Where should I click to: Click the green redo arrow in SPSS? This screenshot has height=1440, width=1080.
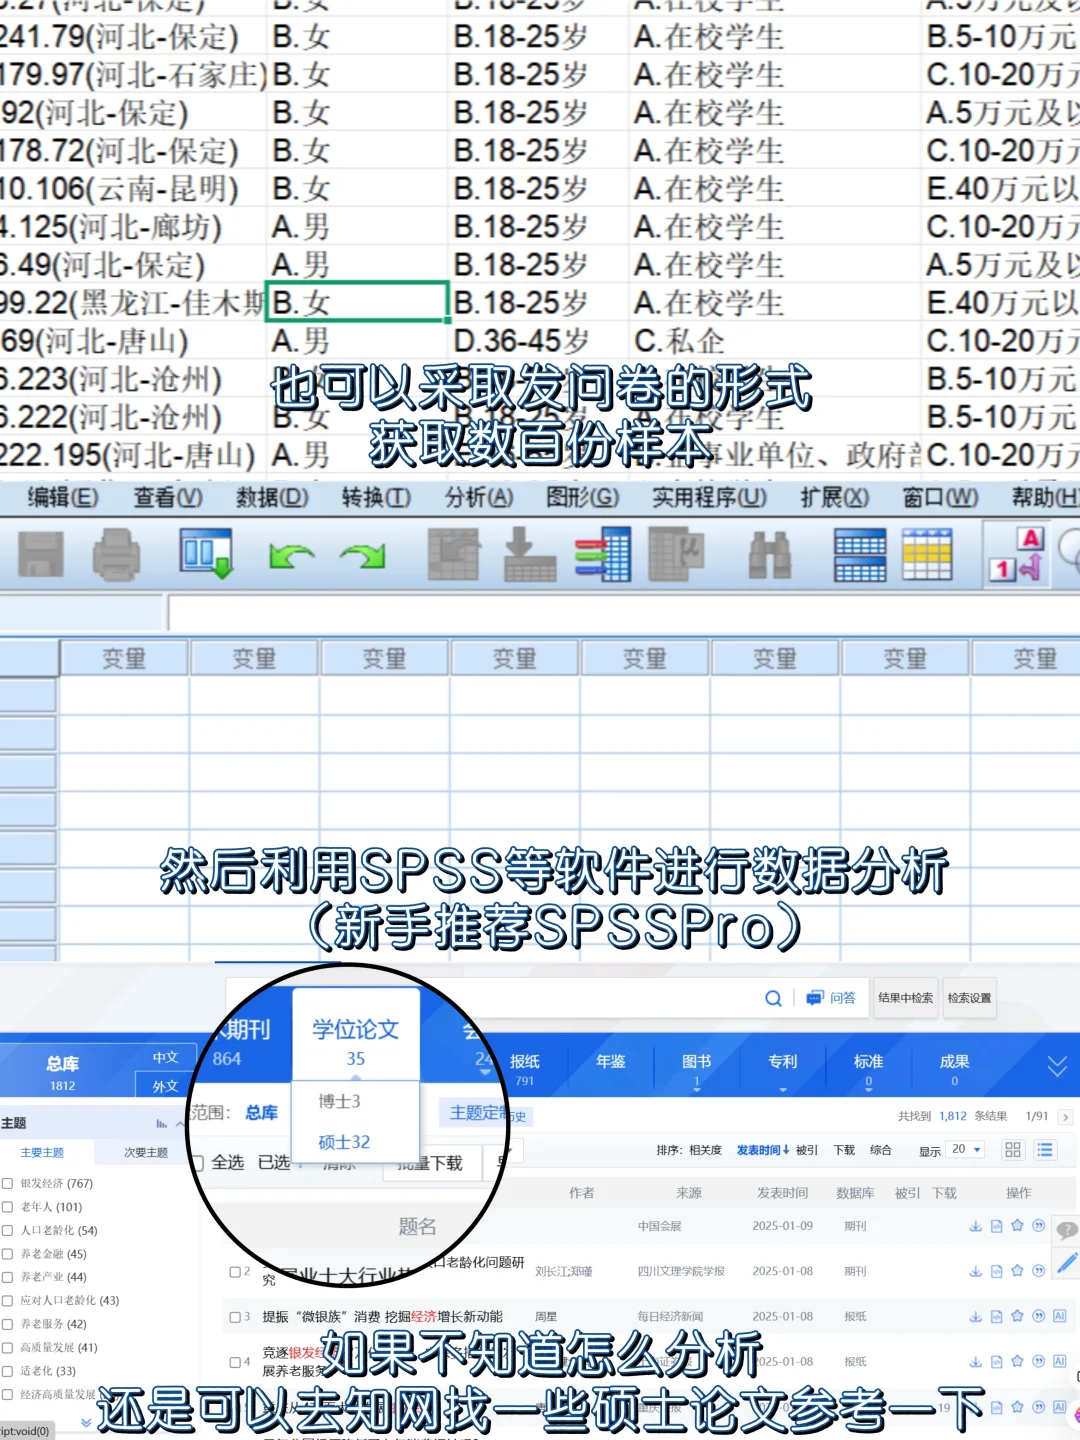pyautogui.click(x=363, y=555)
